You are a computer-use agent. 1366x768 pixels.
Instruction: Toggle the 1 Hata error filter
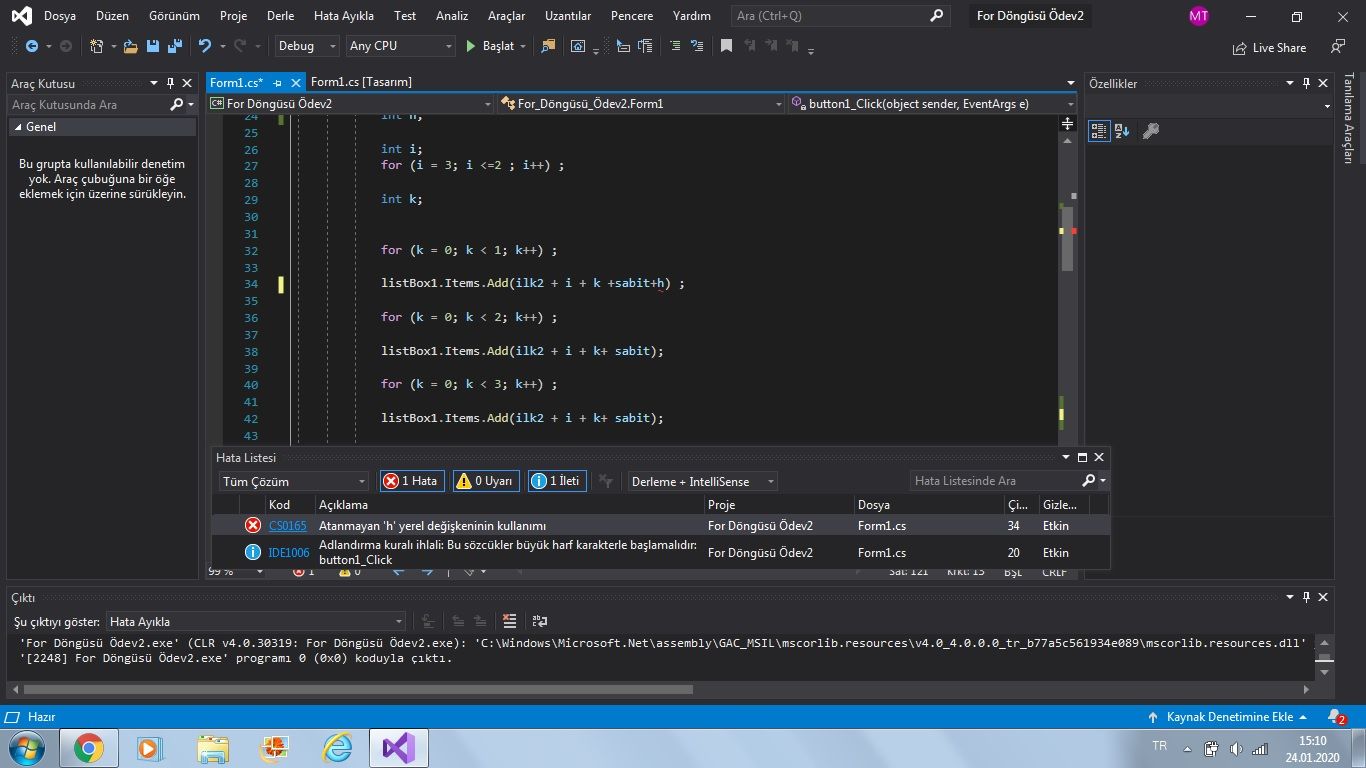click(x=411, y=481)
